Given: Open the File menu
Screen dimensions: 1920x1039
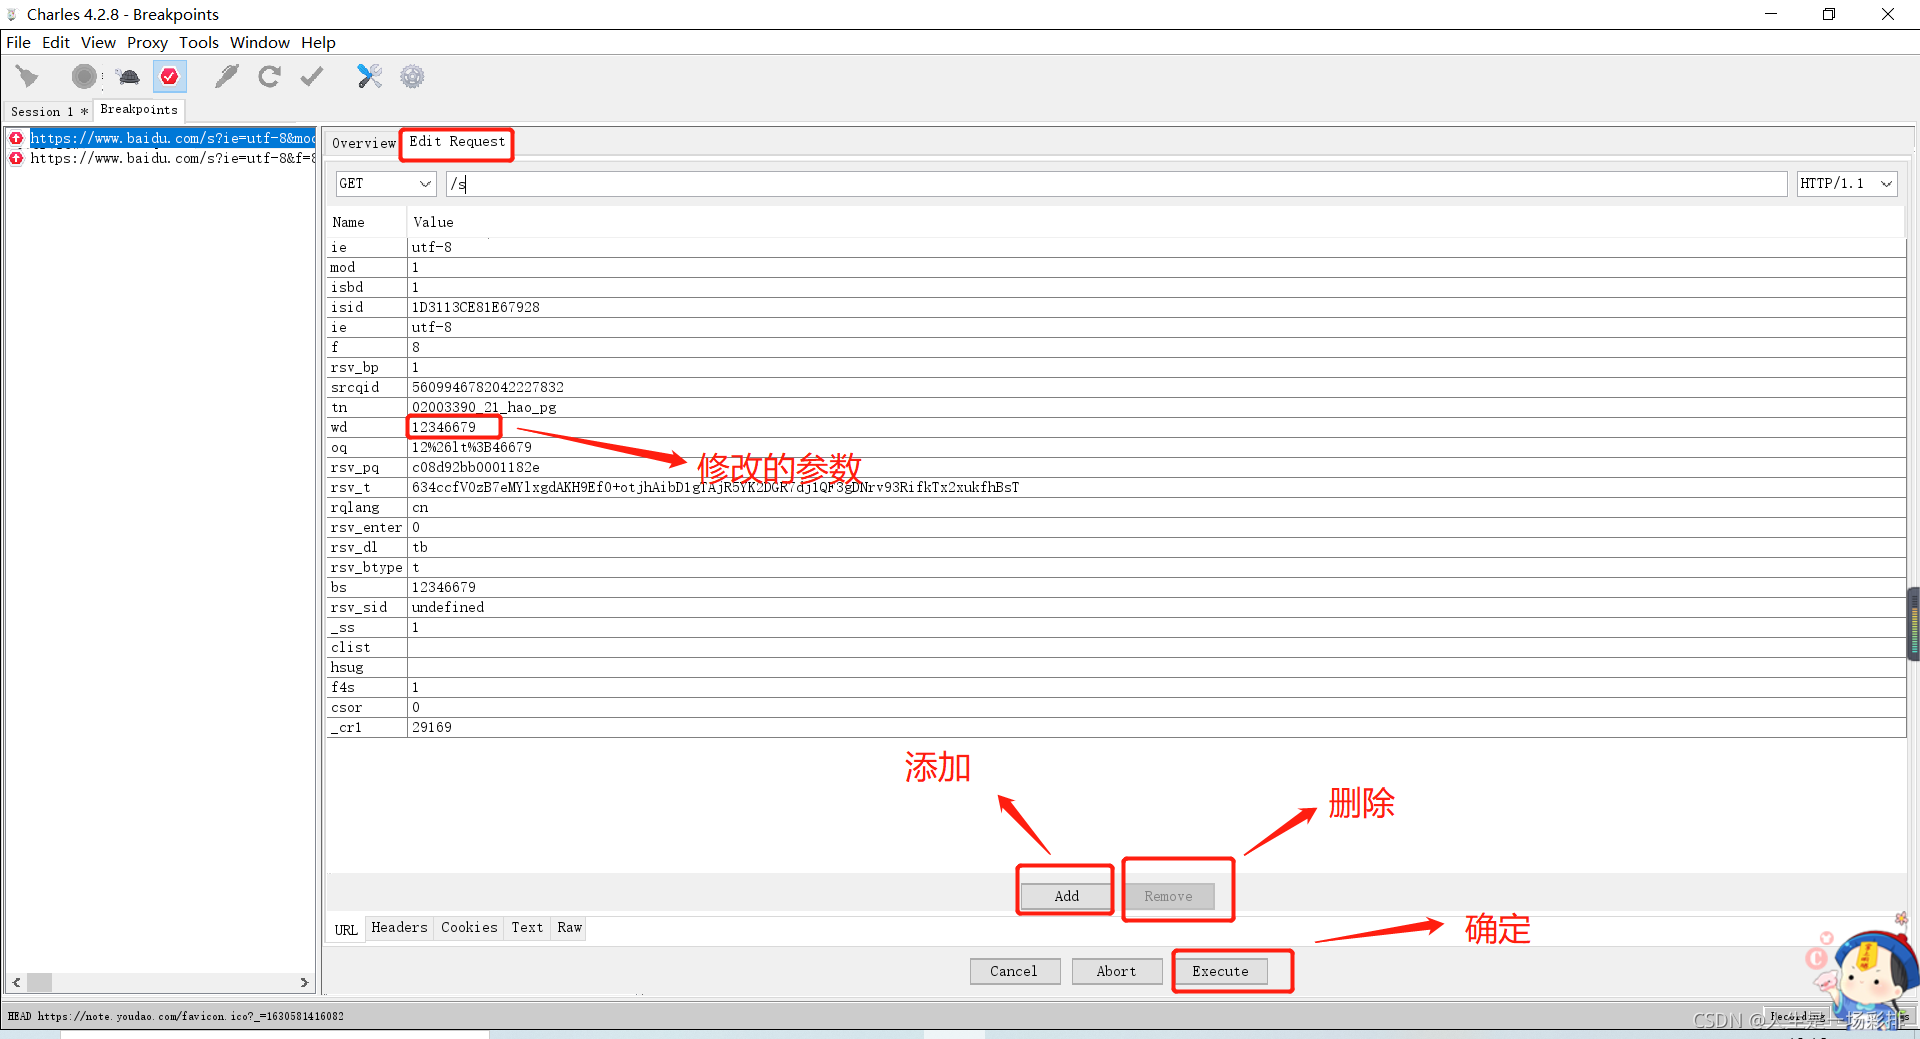Looking at the screenshot, I should (x=18, y=42).
